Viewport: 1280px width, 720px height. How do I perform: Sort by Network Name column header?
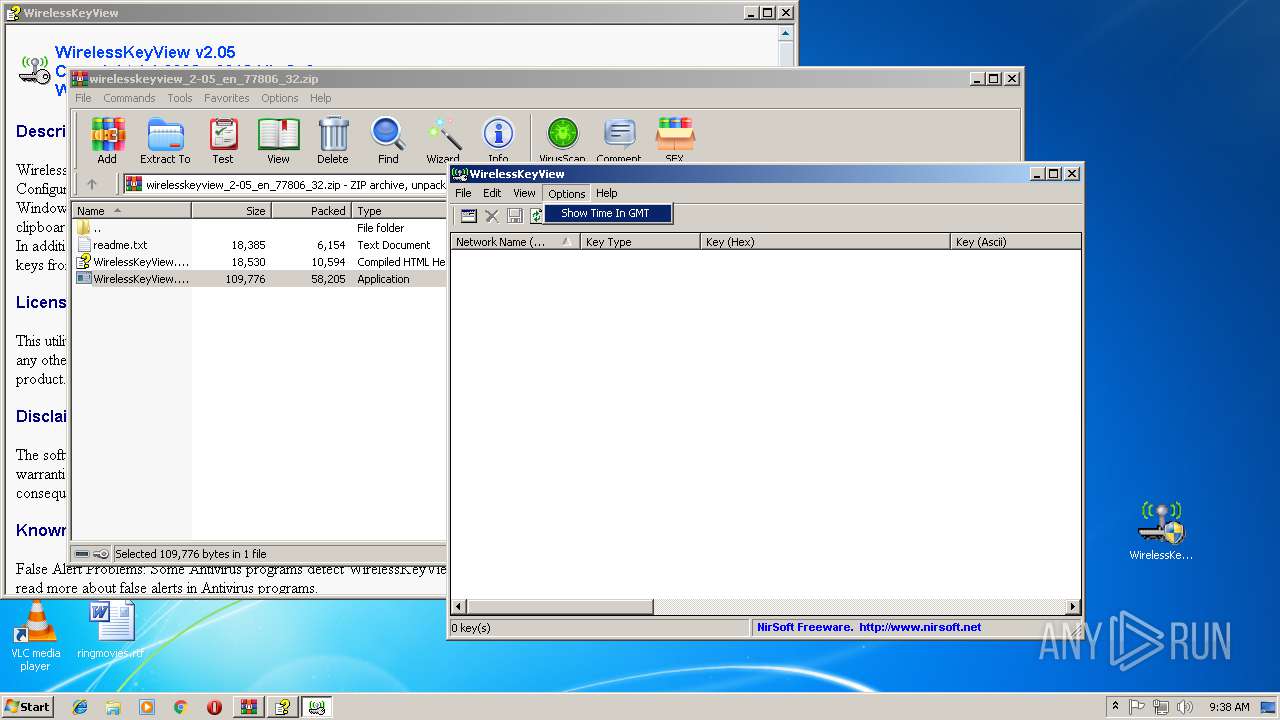tap(515, 242)
